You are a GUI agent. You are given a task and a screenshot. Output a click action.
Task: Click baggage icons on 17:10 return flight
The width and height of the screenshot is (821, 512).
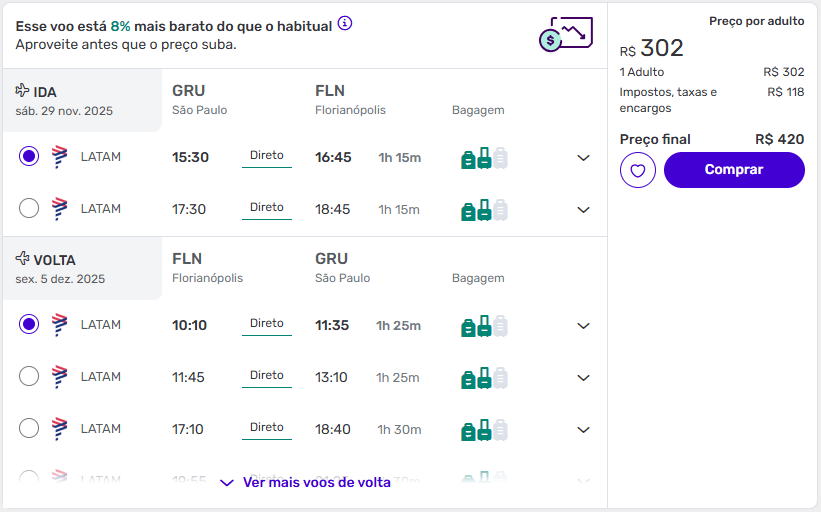[x=484, y=430]
